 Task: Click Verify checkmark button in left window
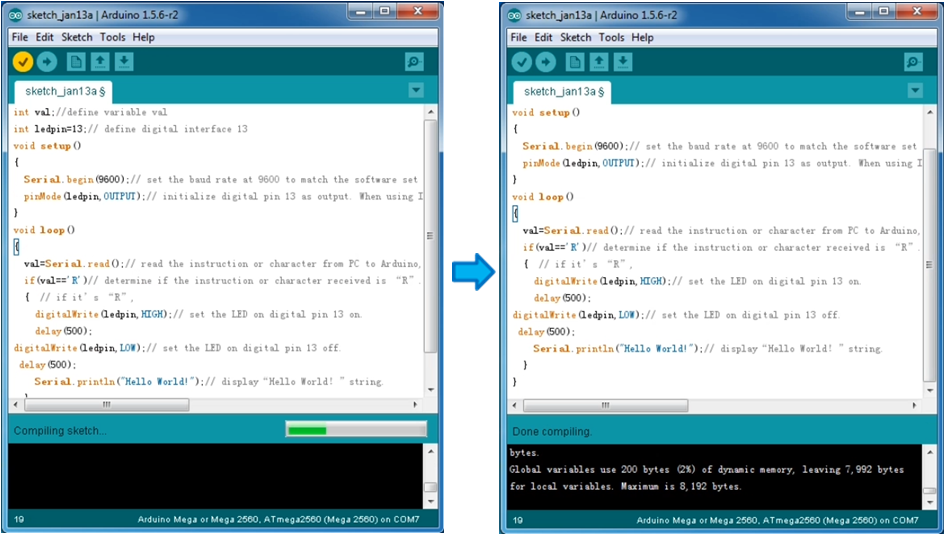click(x=22, y=61)
